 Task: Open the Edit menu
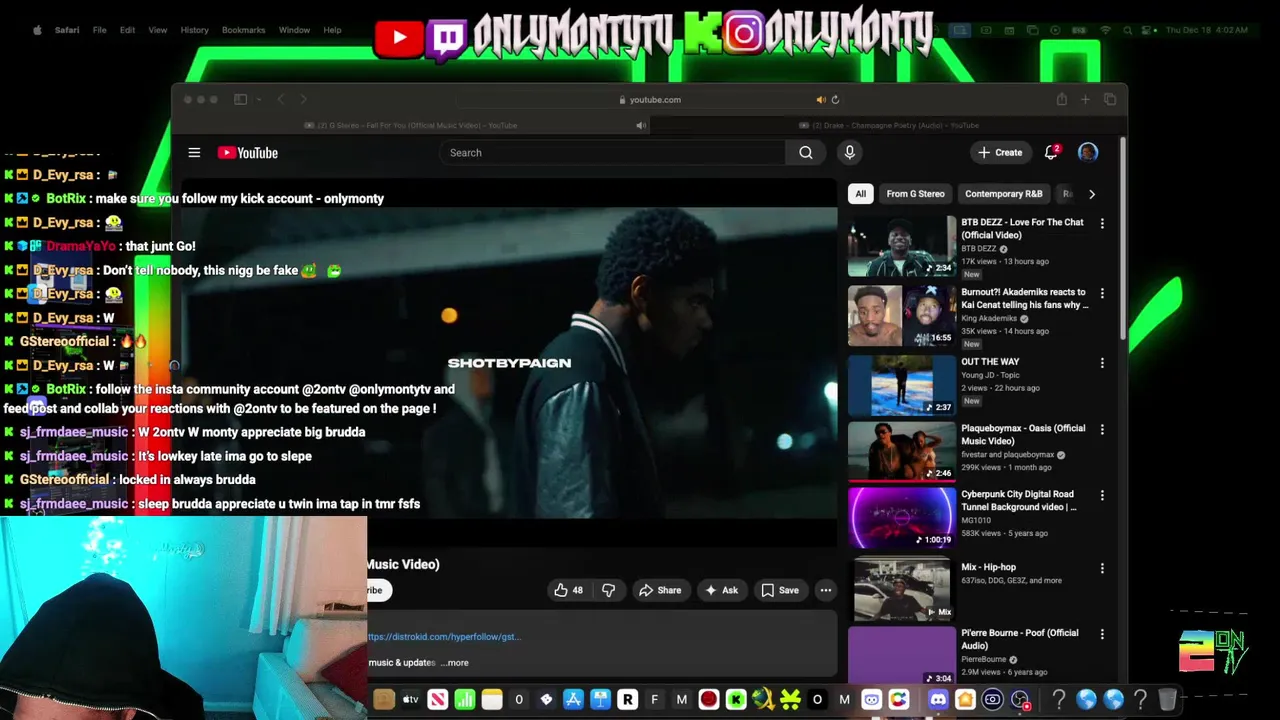(x=127, y=30)
